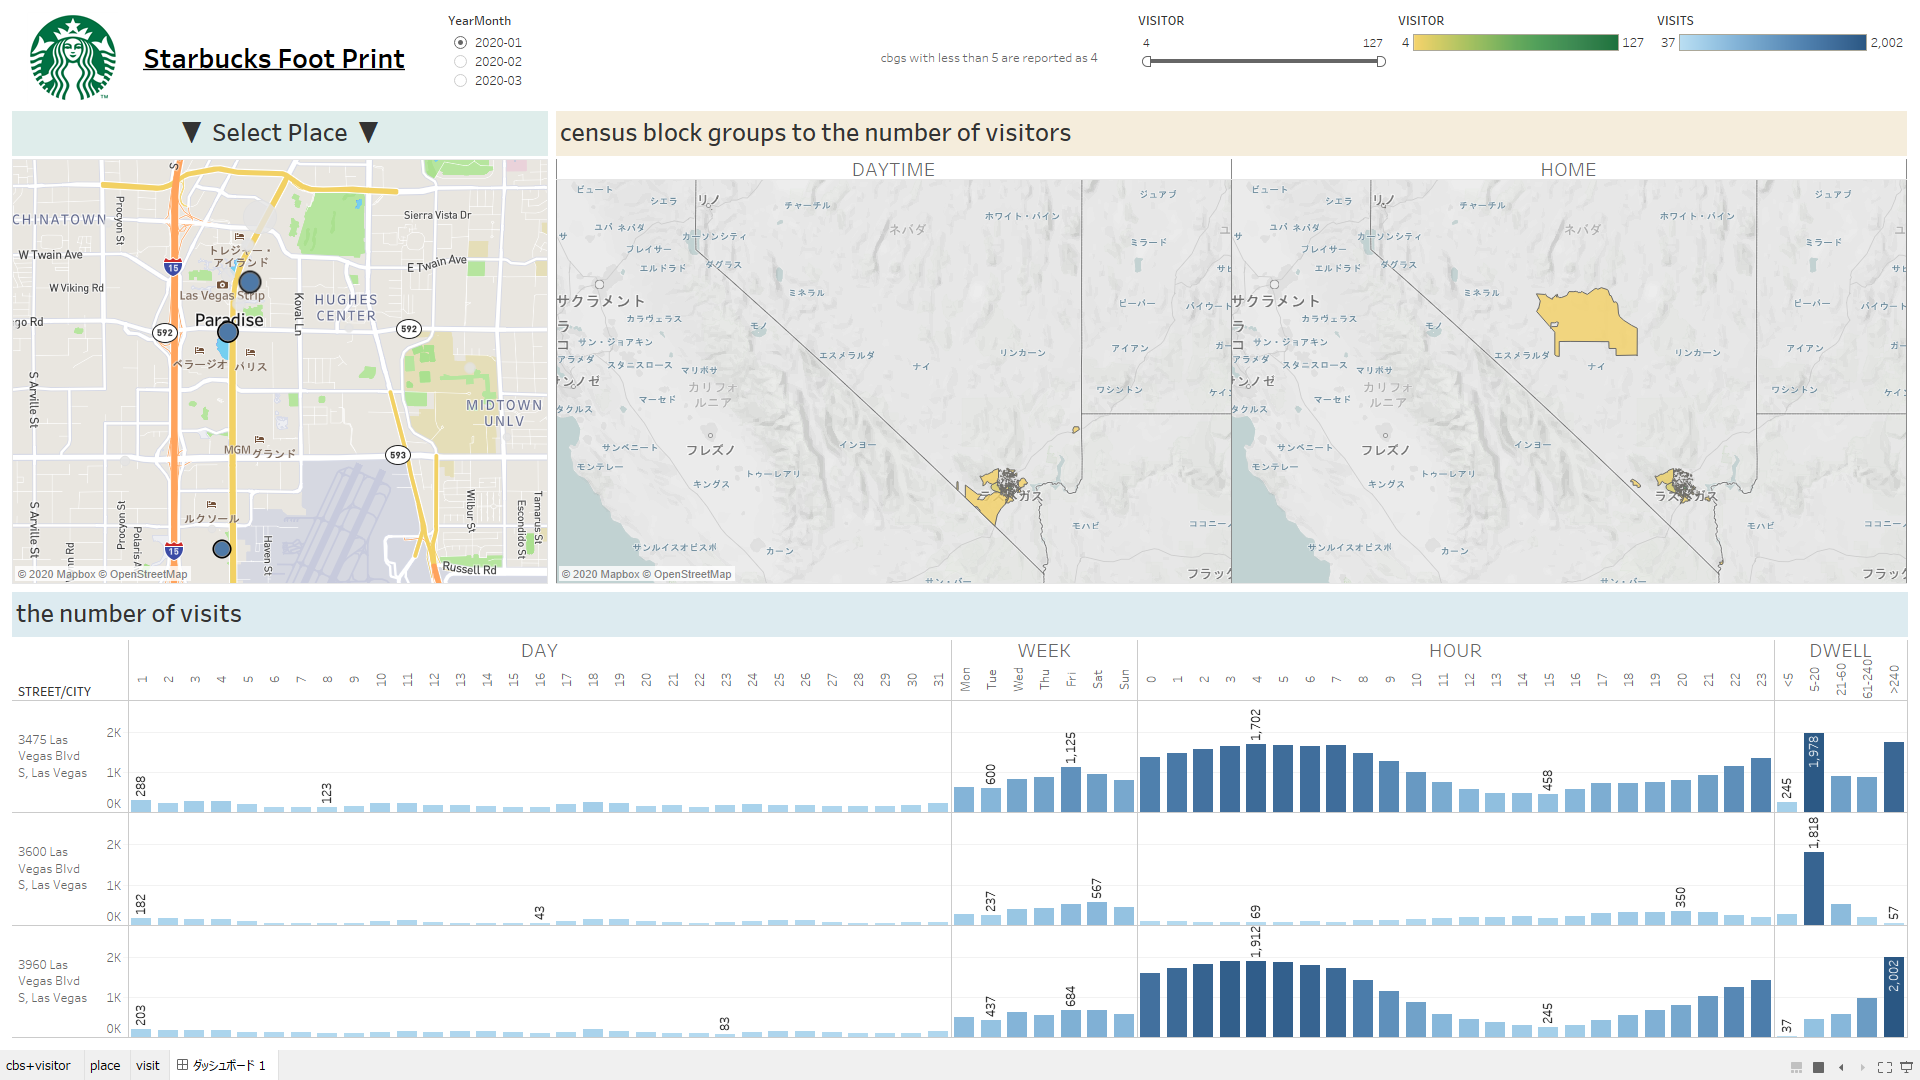Image resolution: width=1920 pixels, height=1080 pixels.
Task: Select the 2020-02 YearMonth option
Action: click(x=461, y=62)
